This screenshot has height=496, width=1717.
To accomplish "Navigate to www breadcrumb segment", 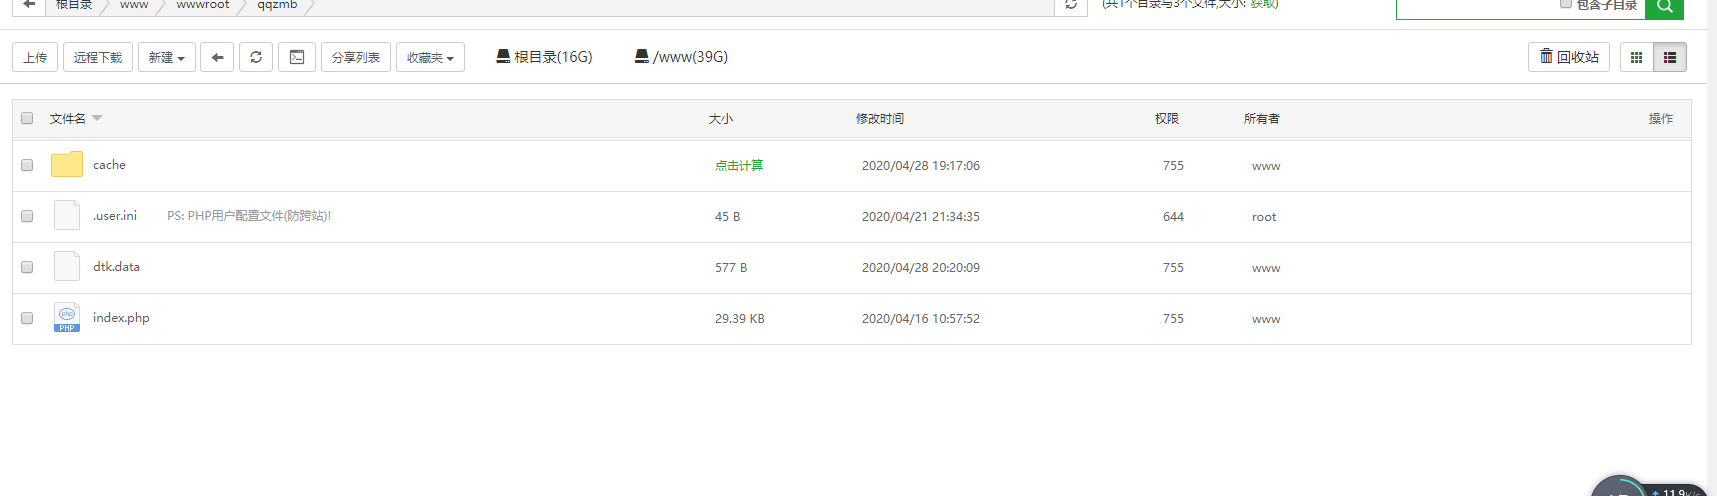I will tap(134, 5).
